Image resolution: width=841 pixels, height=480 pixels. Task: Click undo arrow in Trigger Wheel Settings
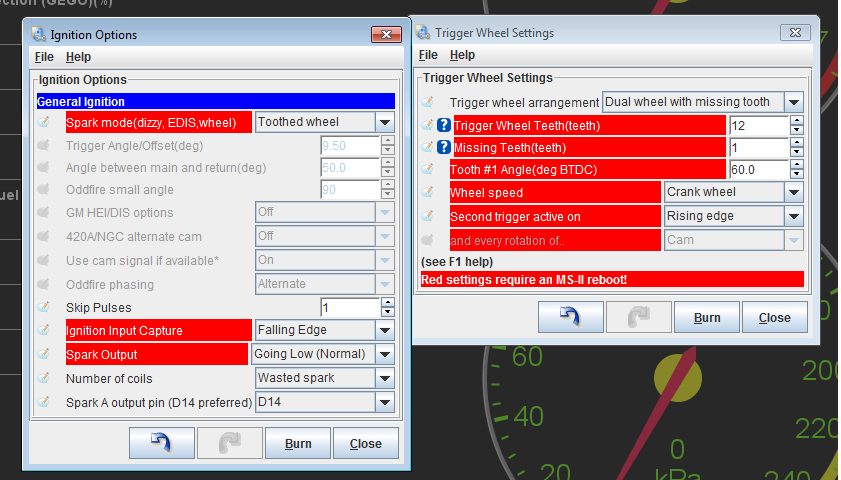click(x=570, y=317)
